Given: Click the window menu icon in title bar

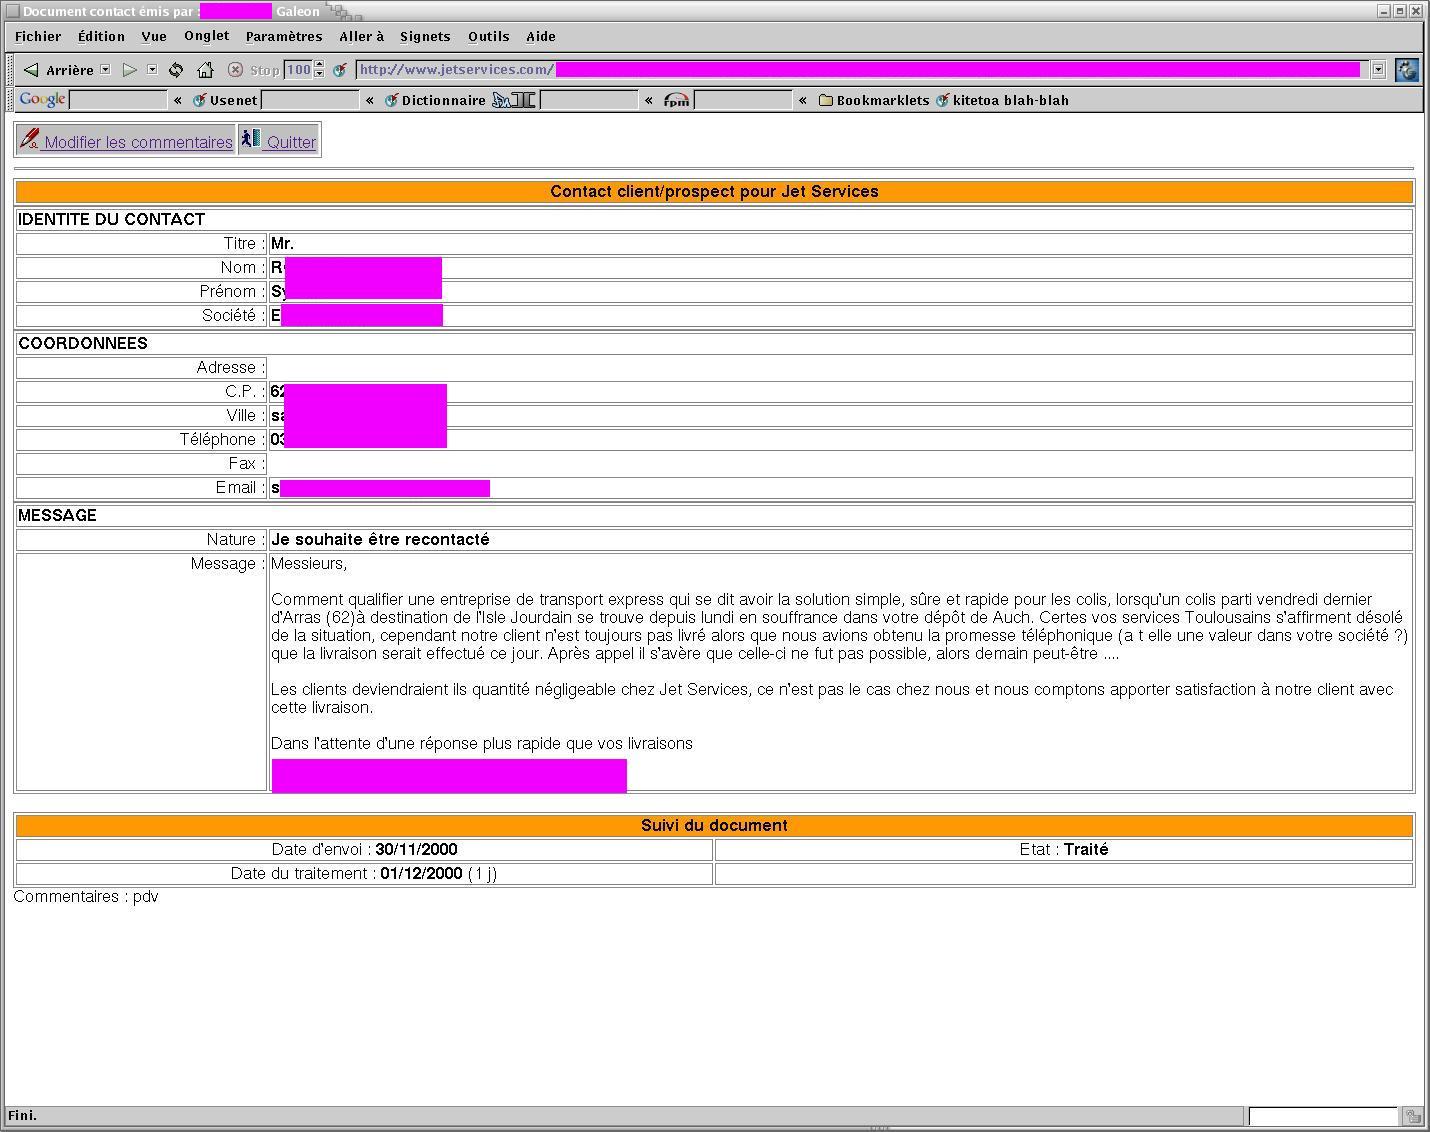Looking at the screenshot, I should pos(13,11).
